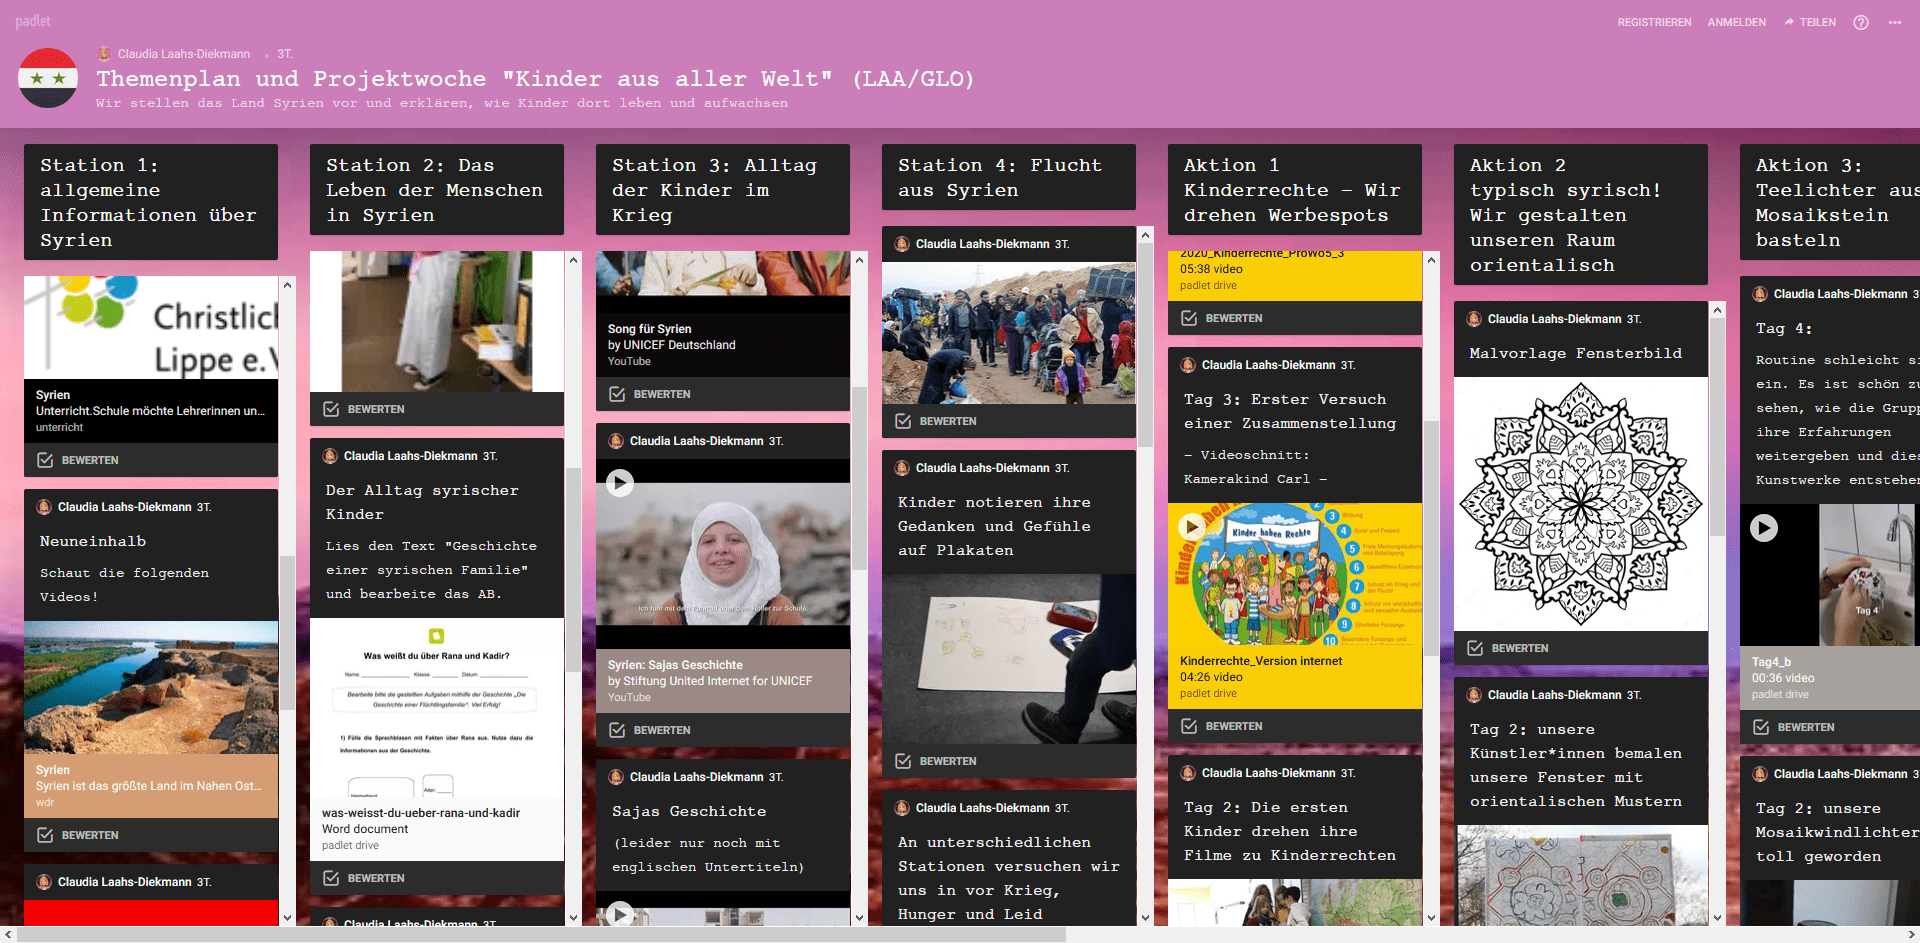Click the Padlet logo
Image resolution: width=1920 pixels, height=943 pixels.
[x=33, y=21]
